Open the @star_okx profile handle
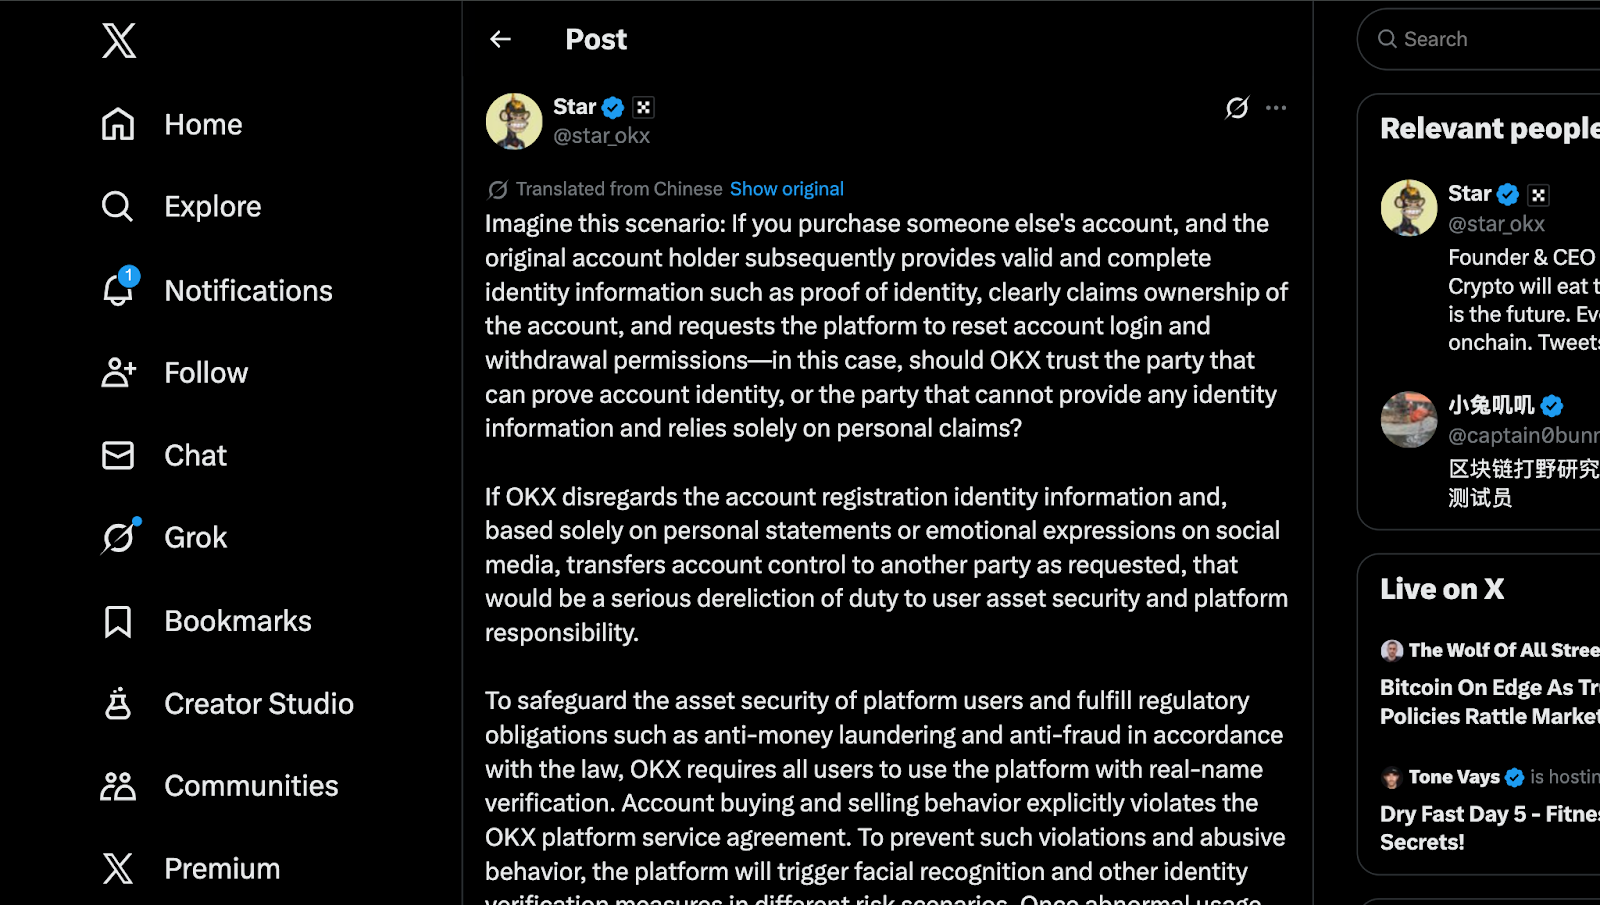Viewport: 1600px width, 905px height. (x=601, y=136)
